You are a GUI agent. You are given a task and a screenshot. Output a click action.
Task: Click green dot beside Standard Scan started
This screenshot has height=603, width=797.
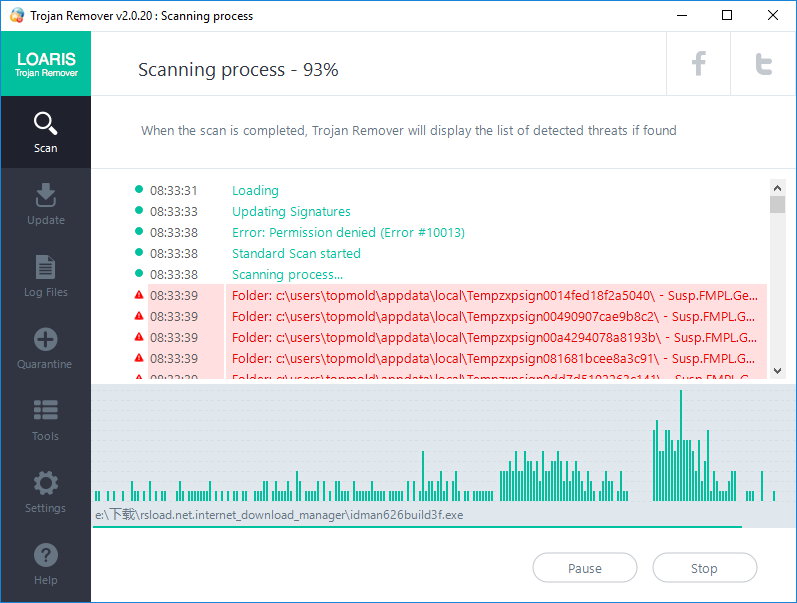pyautogui.click(x=139, y=252)
